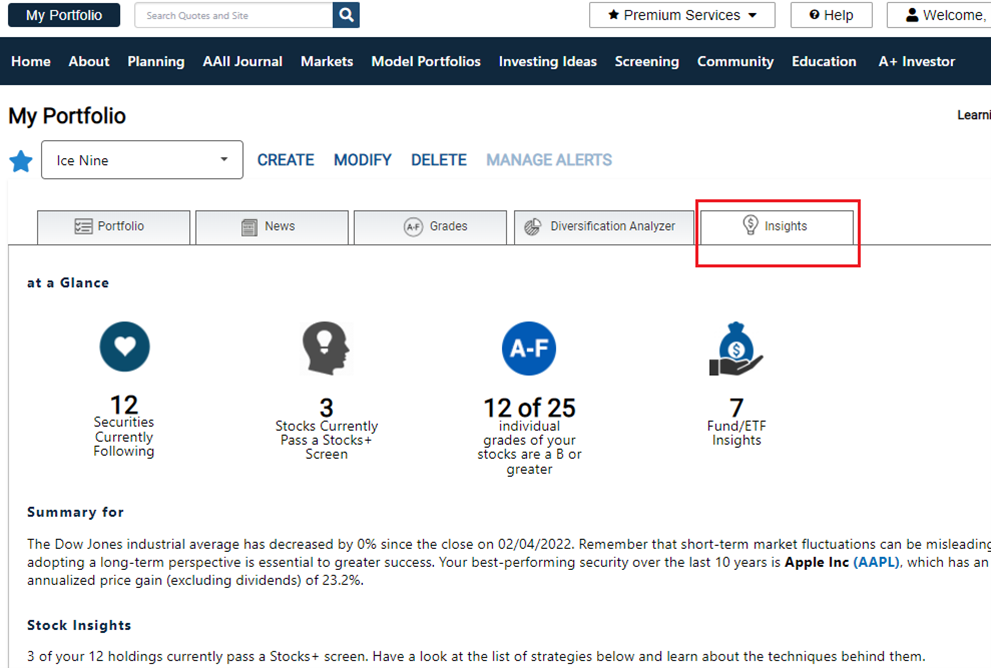Image resolution: width=991 pixels, height=668 pixels.
Task: Click the Help button
Action: pos(831,15)
